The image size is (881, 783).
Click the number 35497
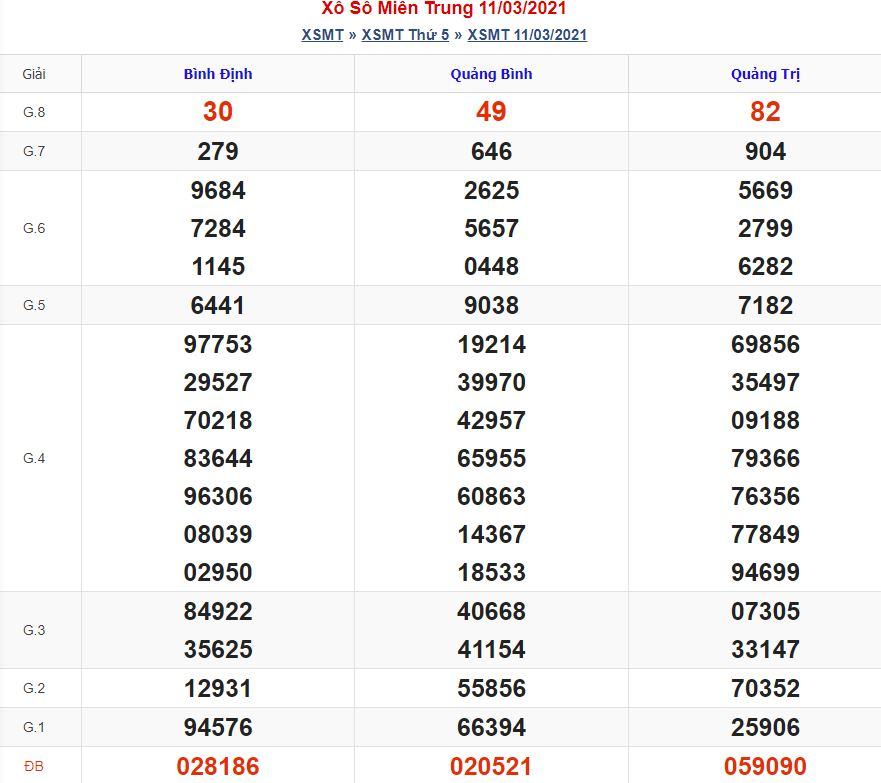click(765, 382)
